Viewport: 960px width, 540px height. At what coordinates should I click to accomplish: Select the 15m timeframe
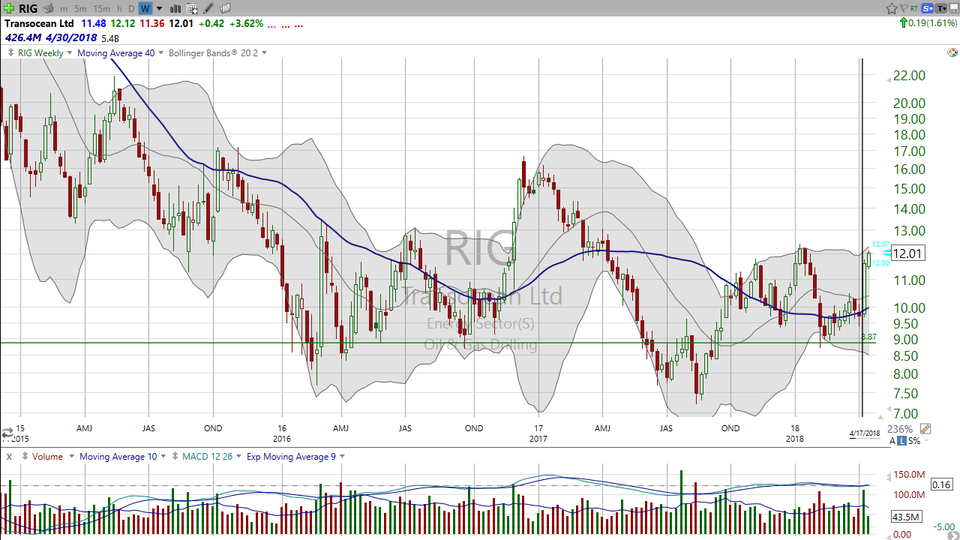(102, 9)
